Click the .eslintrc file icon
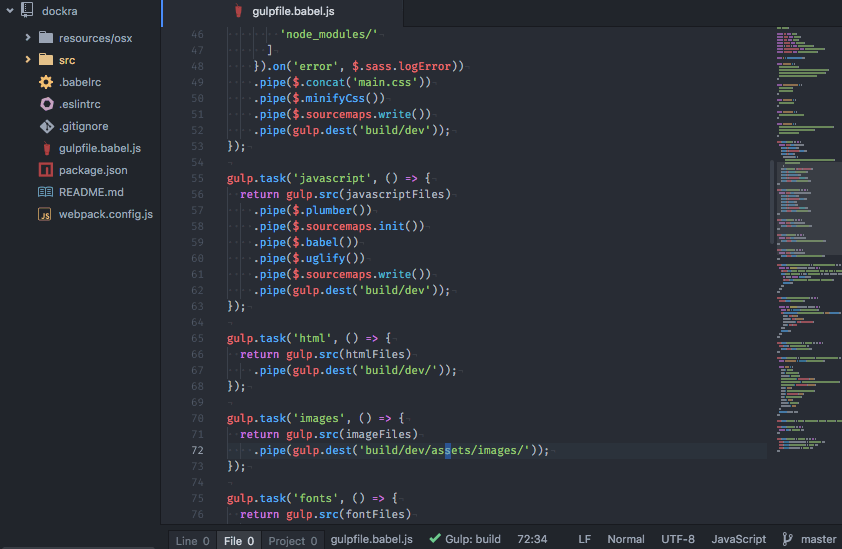This screenshot has height=549, width=842. tap(46, 104)
